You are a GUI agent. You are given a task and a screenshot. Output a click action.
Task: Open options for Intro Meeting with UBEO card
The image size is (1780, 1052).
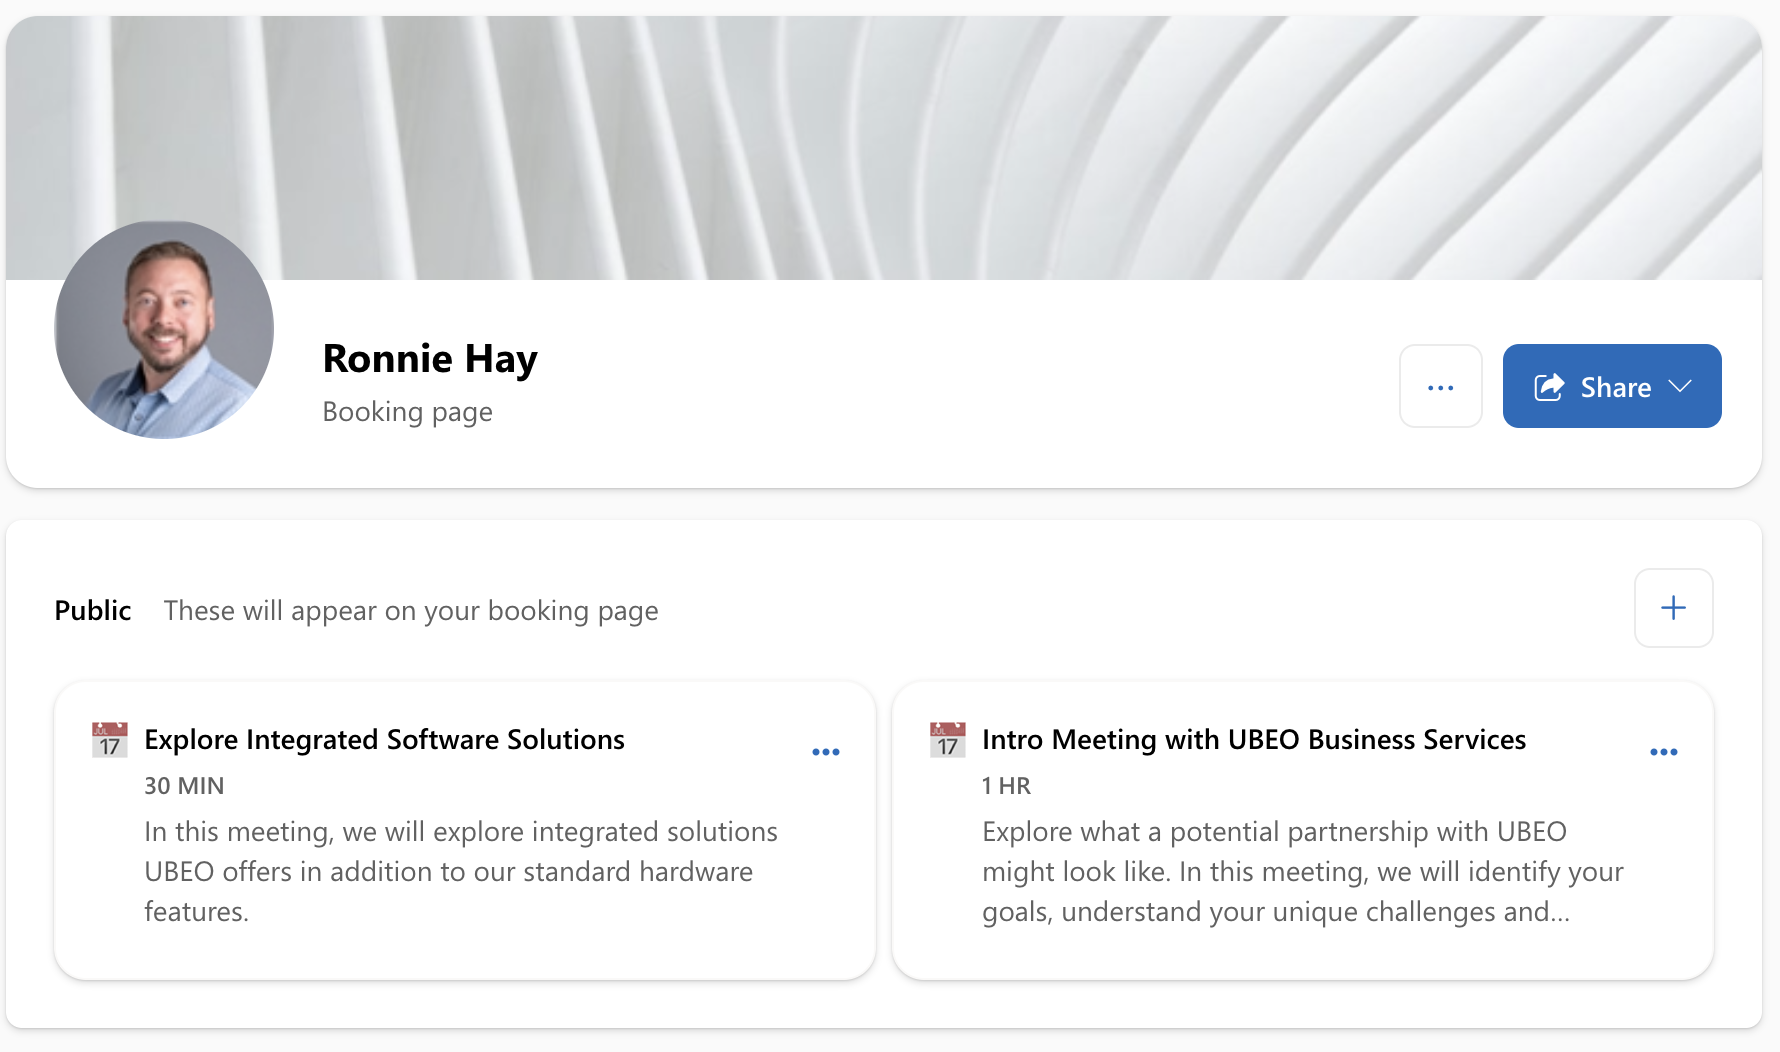pos(1664,752)
